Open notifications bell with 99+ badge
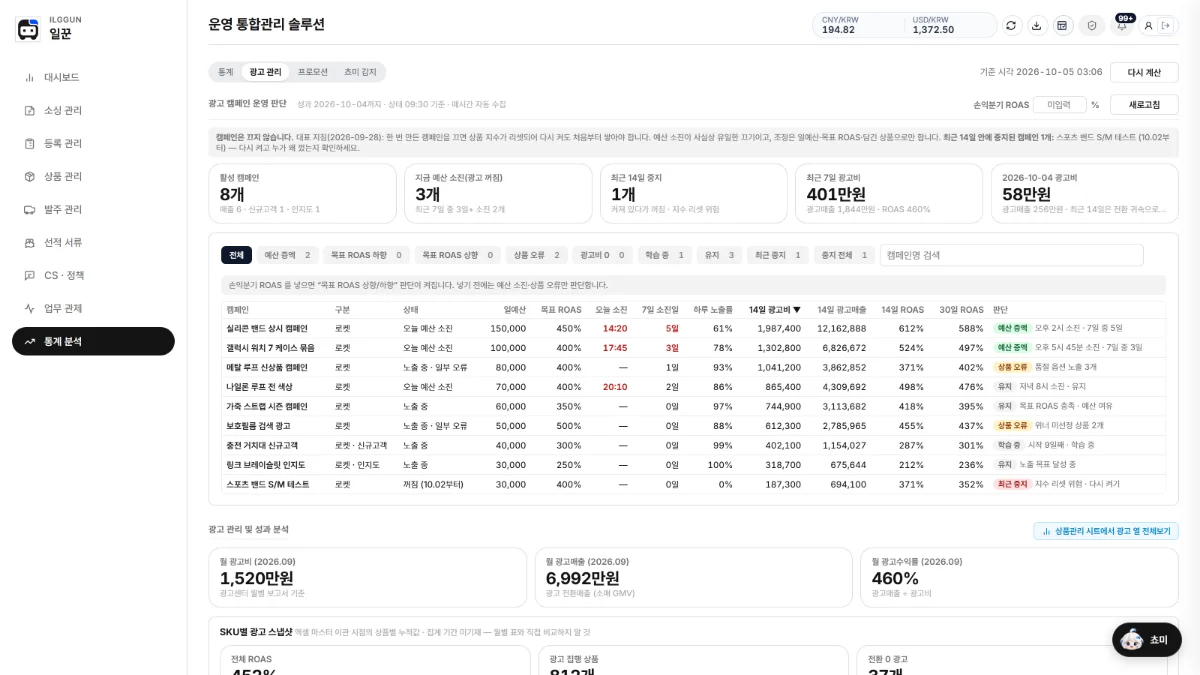Image resolution: width=1200 pixels, height=675 pixels. 1122,25
